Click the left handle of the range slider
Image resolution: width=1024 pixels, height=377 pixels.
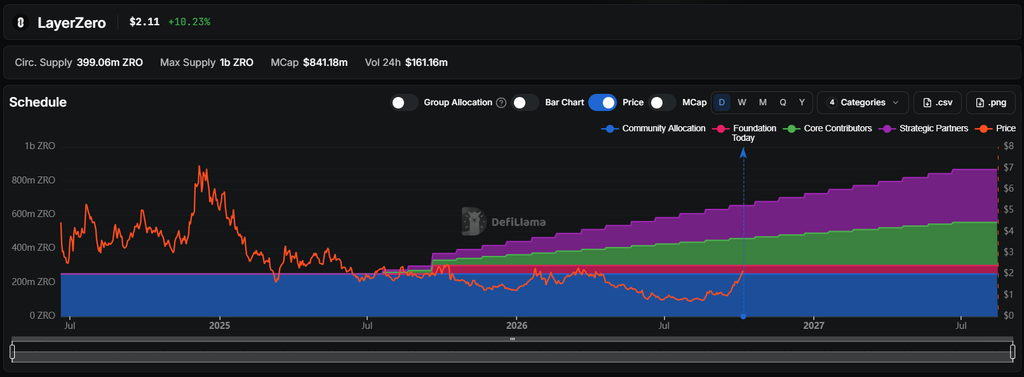coord(12,352)
